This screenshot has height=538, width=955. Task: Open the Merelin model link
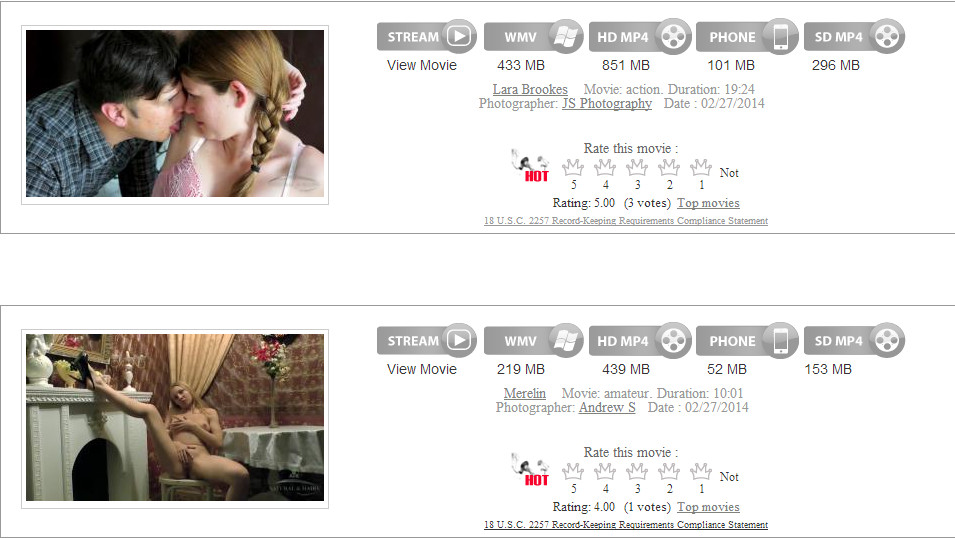click(524, 394)
